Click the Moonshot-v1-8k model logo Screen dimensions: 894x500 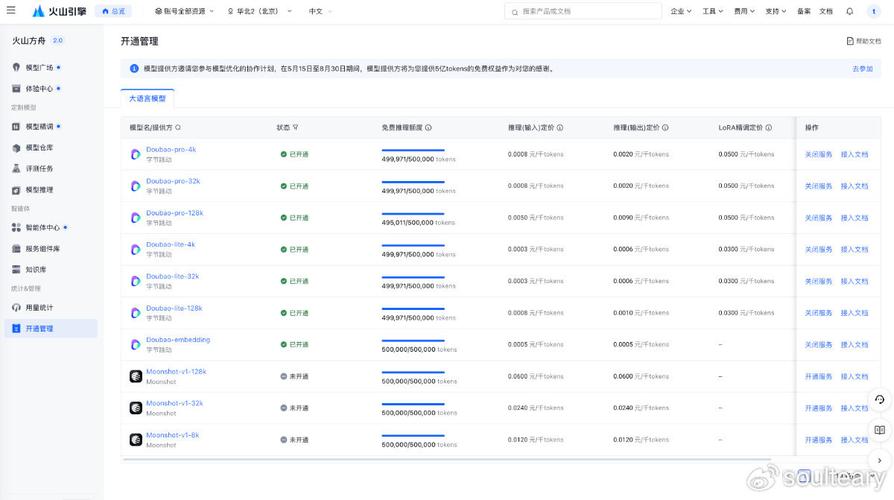(136, 440)
